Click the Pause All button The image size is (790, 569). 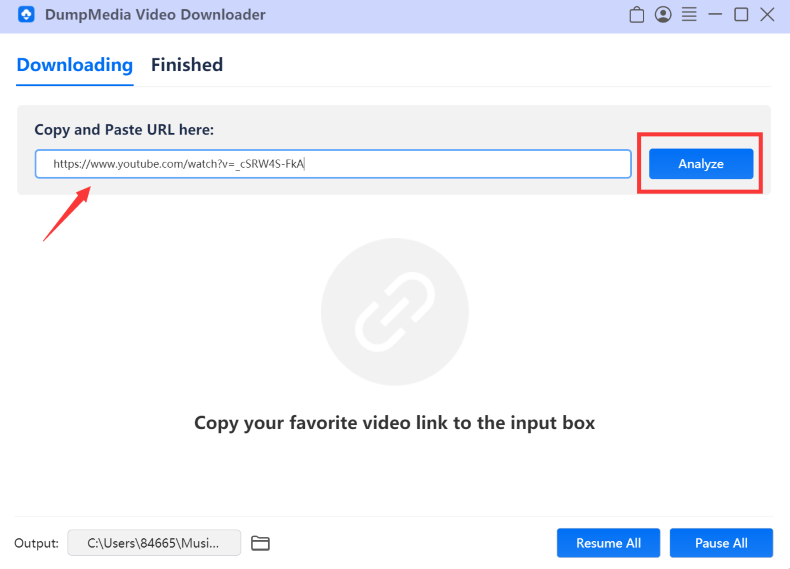tap(721, 543)
